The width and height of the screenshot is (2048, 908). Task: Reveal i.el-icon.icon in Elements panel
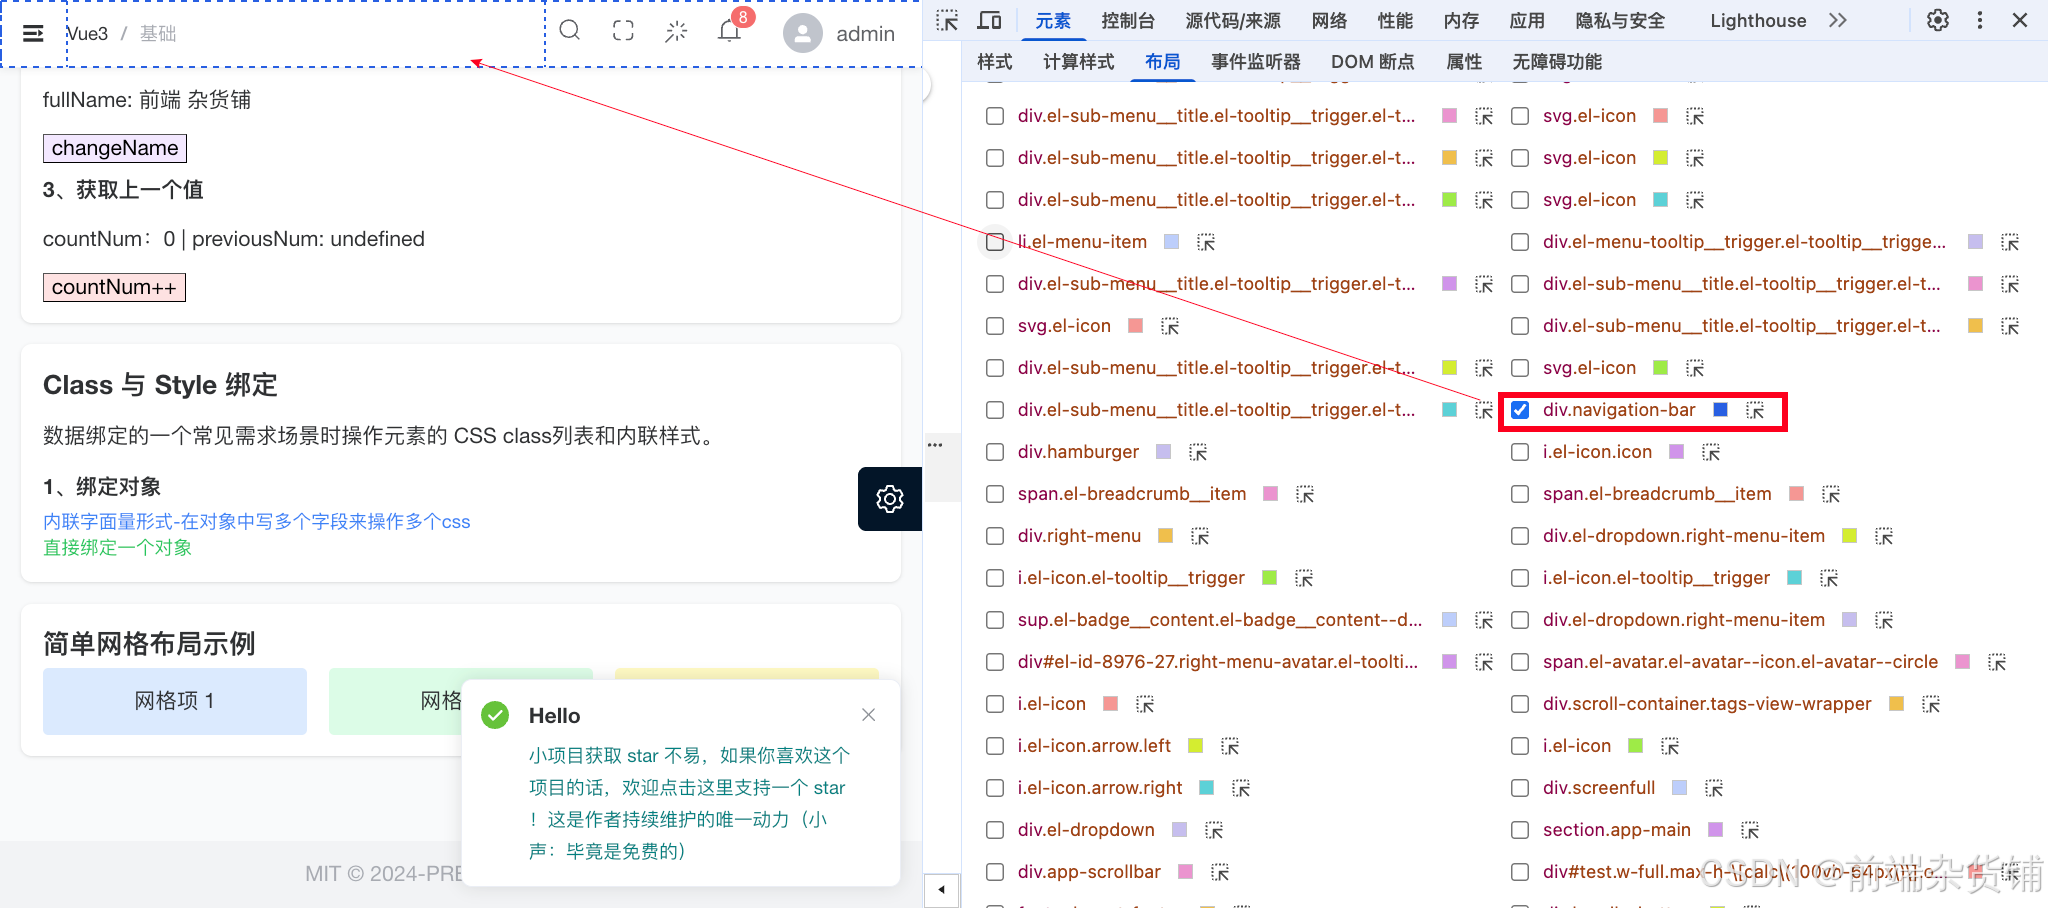click(1711, 452)
